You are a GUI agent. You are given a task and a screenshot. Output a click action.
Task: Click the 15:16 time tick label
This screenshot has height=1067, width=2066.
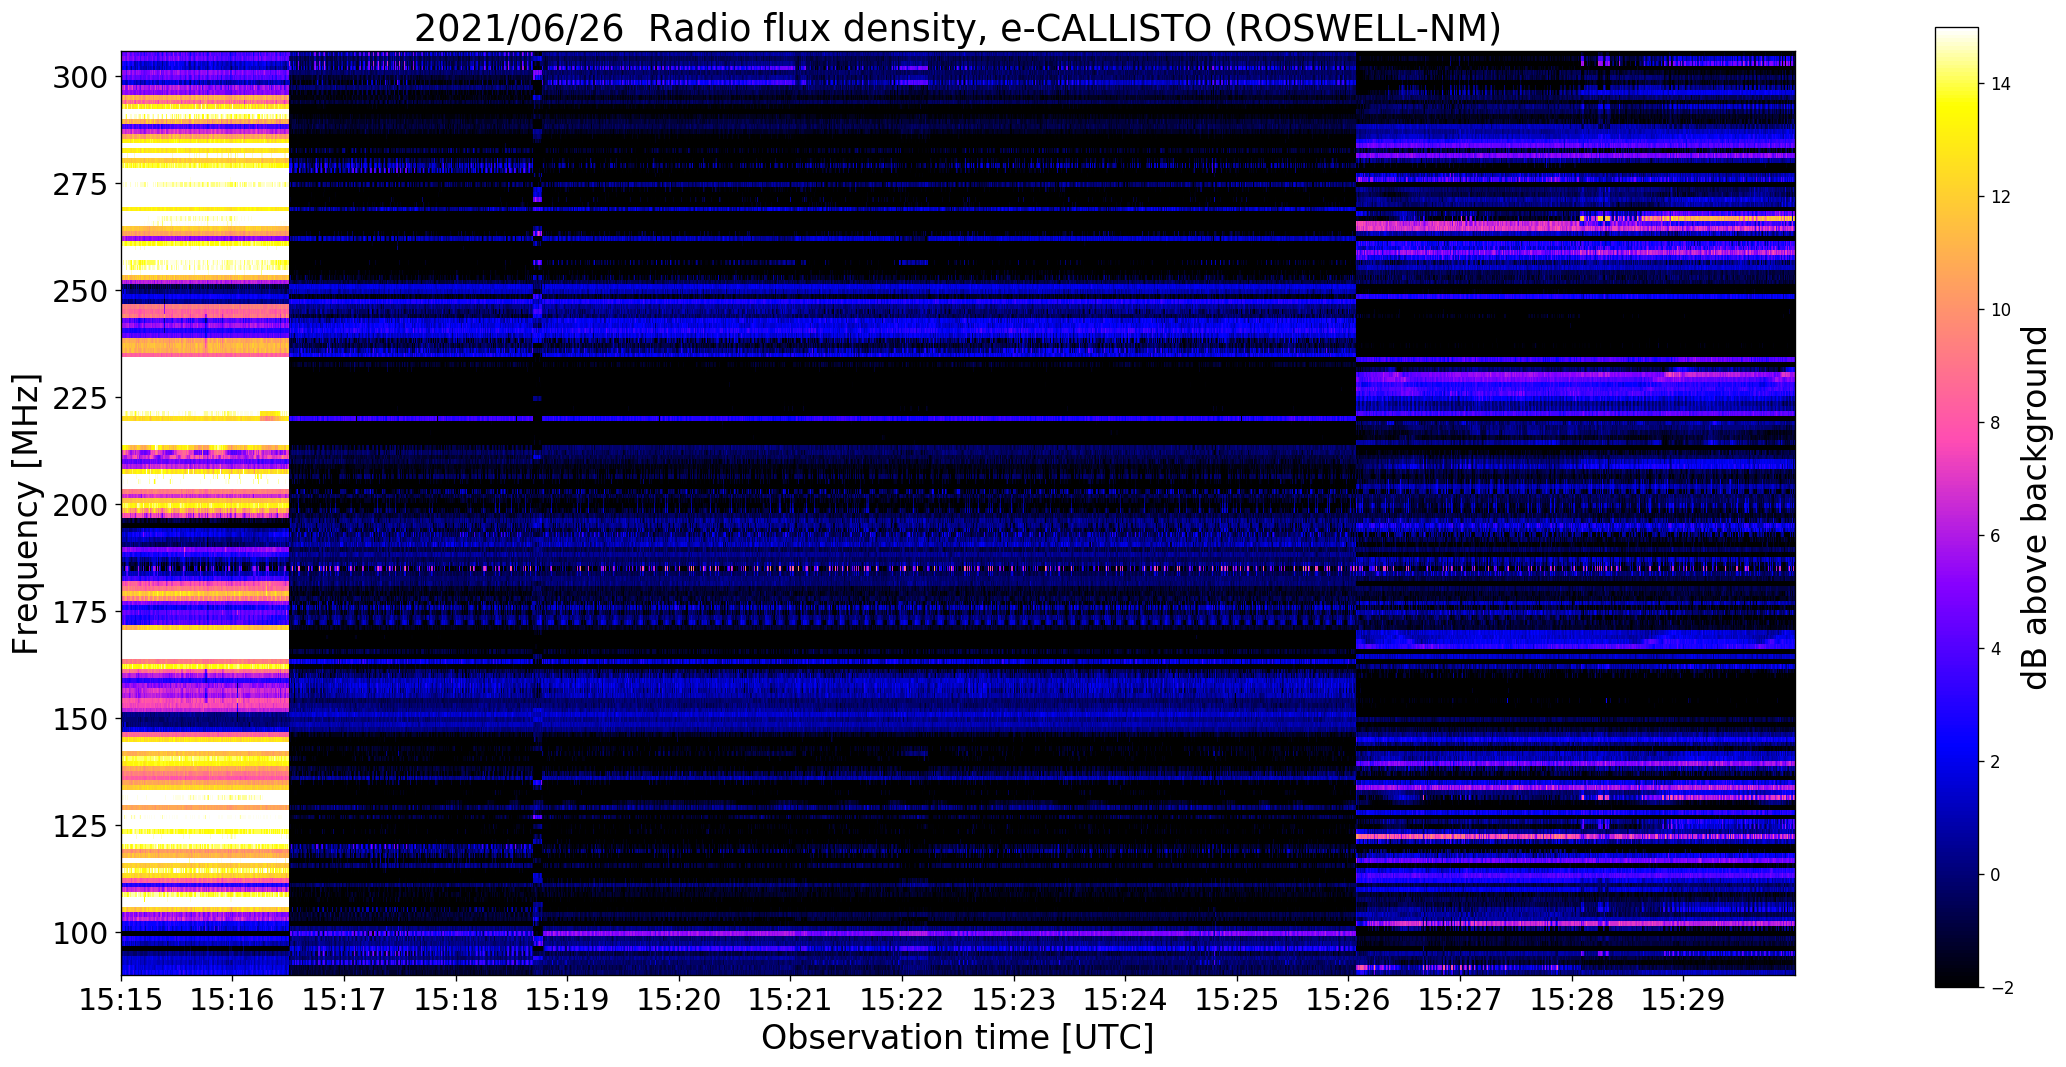(x=233, y=999)
